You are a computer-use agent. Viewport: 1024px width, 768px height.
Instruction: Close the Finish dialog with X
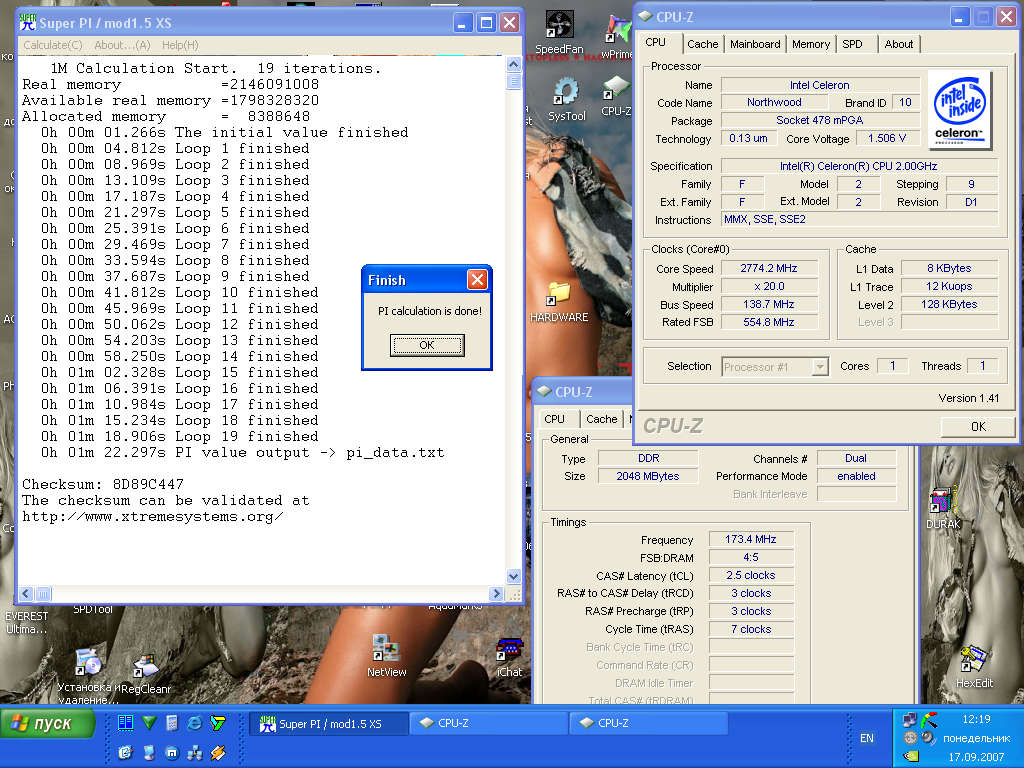point(477,280)
